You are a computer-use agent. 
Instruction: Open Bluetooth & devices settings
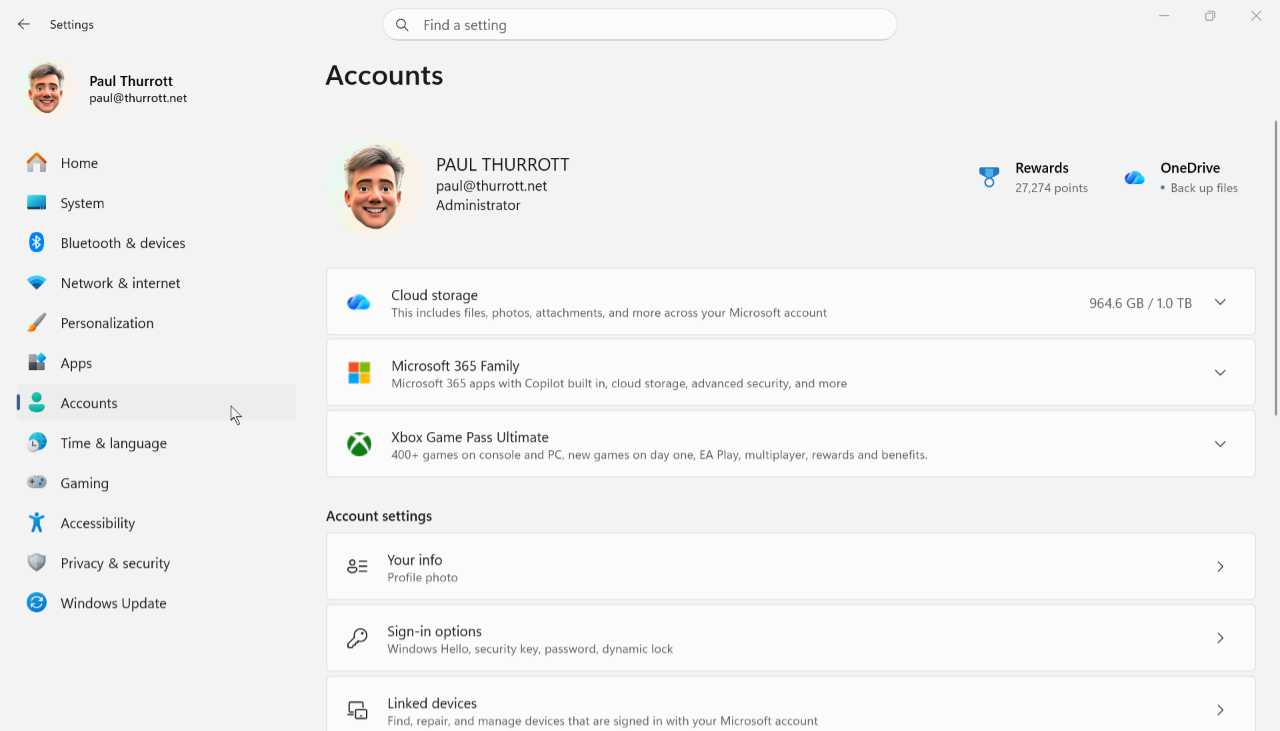(x=157, y=243)
